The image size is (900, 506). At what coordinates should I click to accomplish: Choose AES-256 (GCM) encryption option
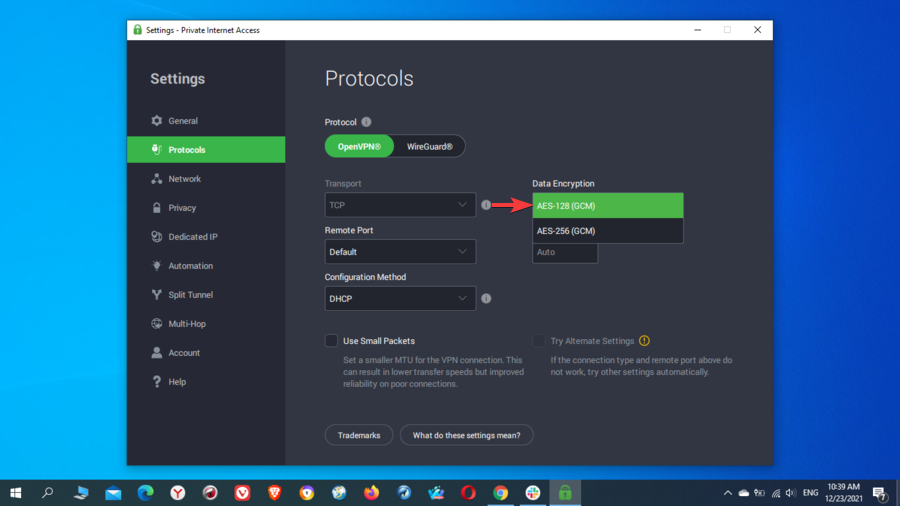point(608,231)
